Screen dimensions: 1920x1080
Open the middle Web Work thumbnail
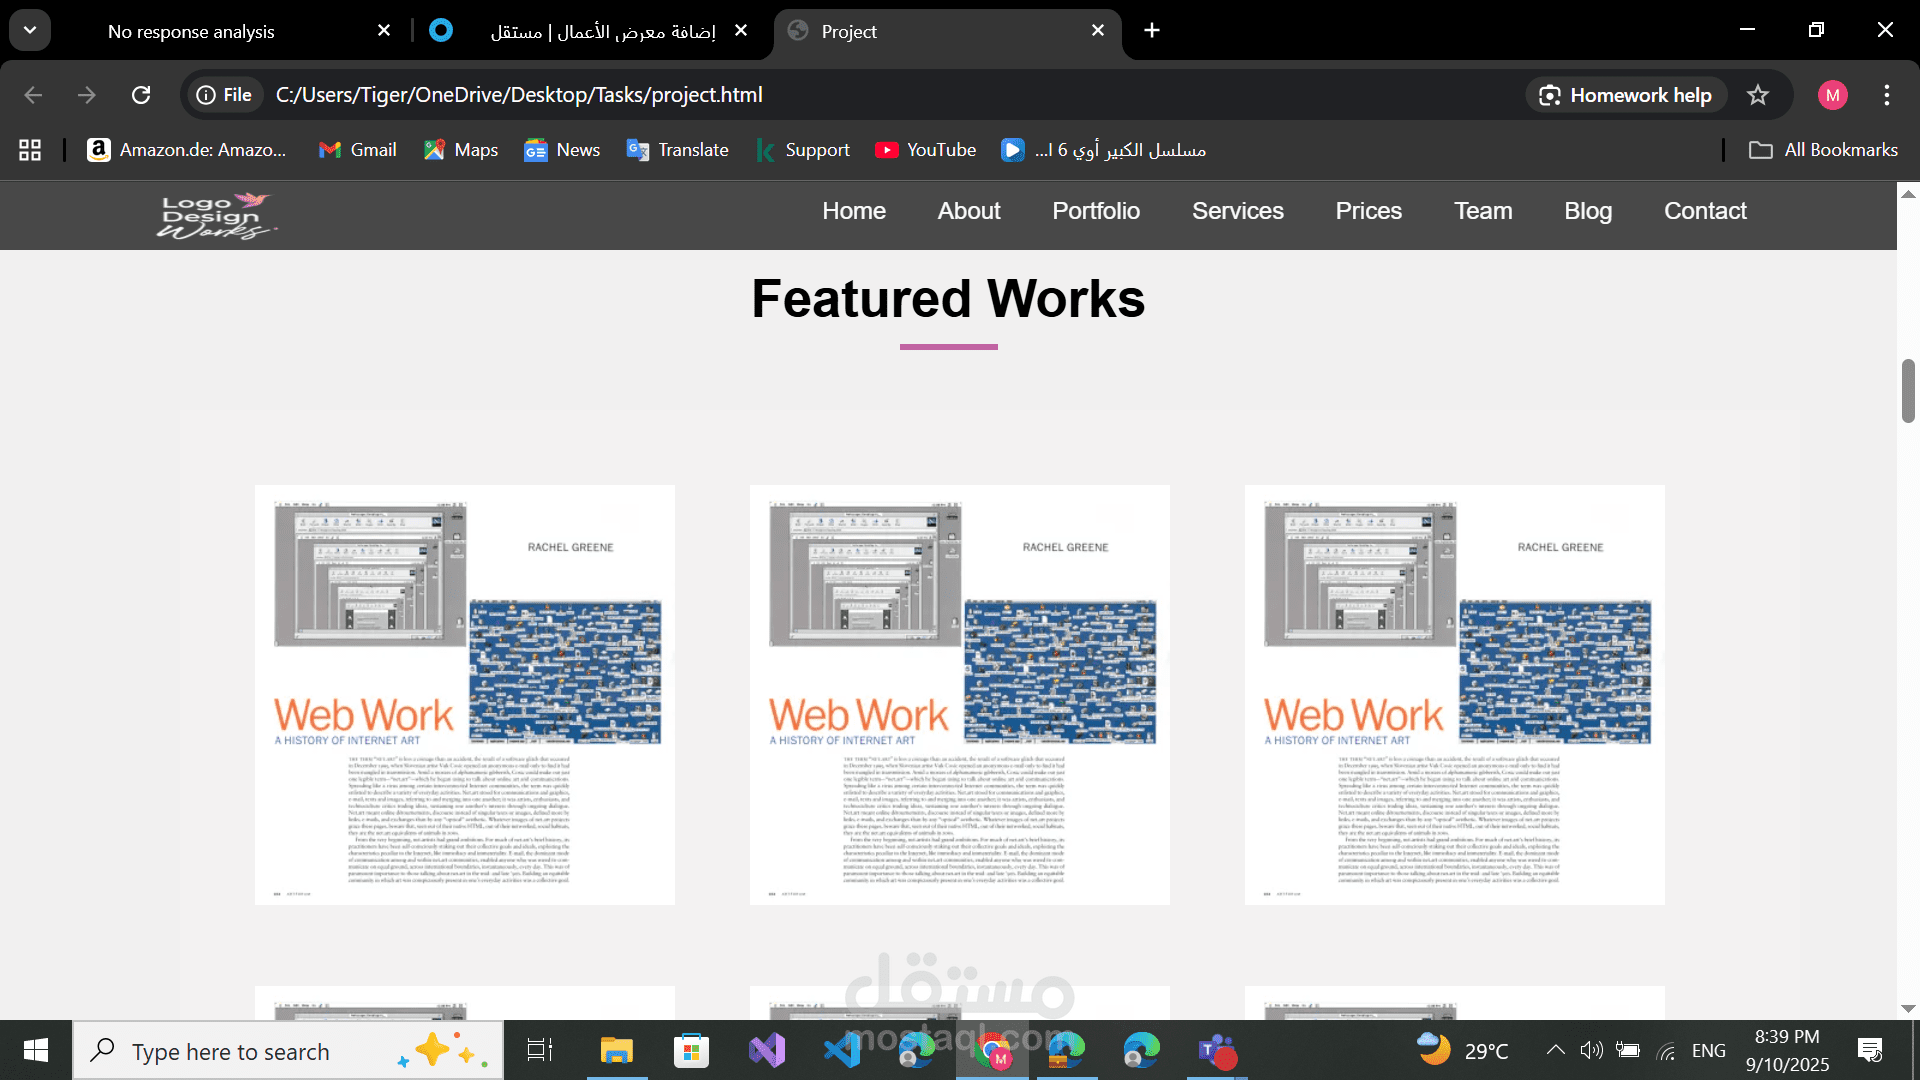960,695
